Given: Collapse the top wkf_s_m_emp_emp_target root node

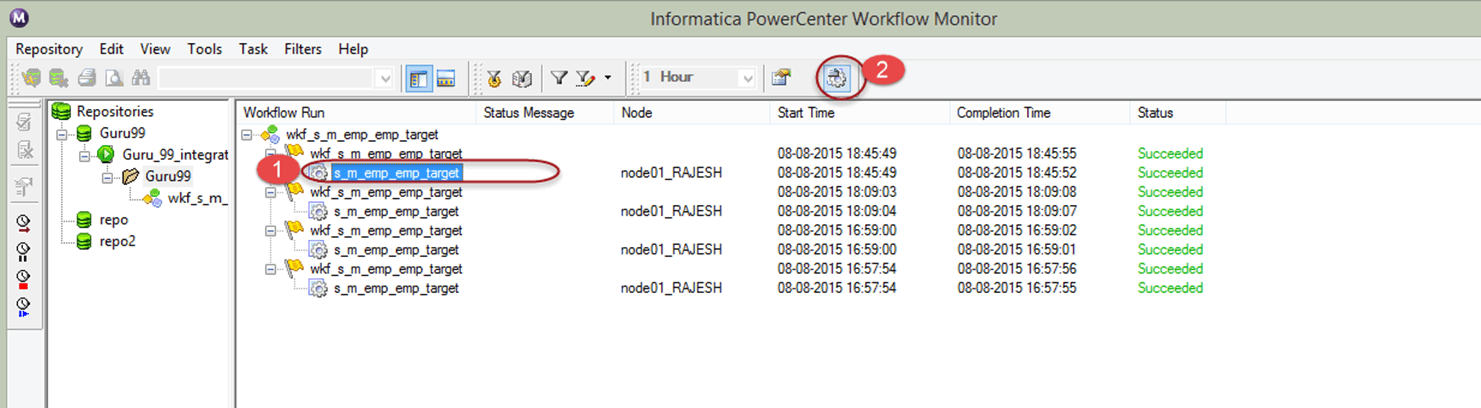Looking at the screenshot, I should pyautogui.click(x=248, y=135).
